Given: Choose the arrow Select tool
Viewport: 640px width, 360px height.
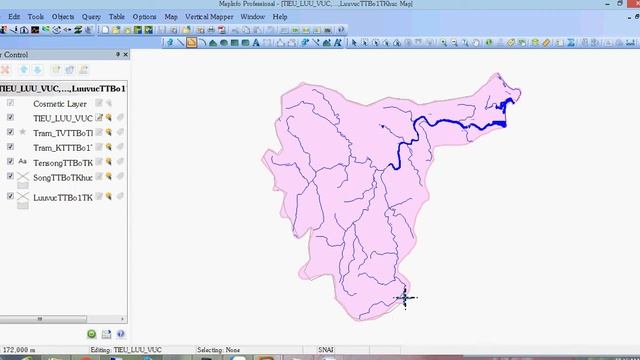Looking at the screenshot, I should coord(354,42).
